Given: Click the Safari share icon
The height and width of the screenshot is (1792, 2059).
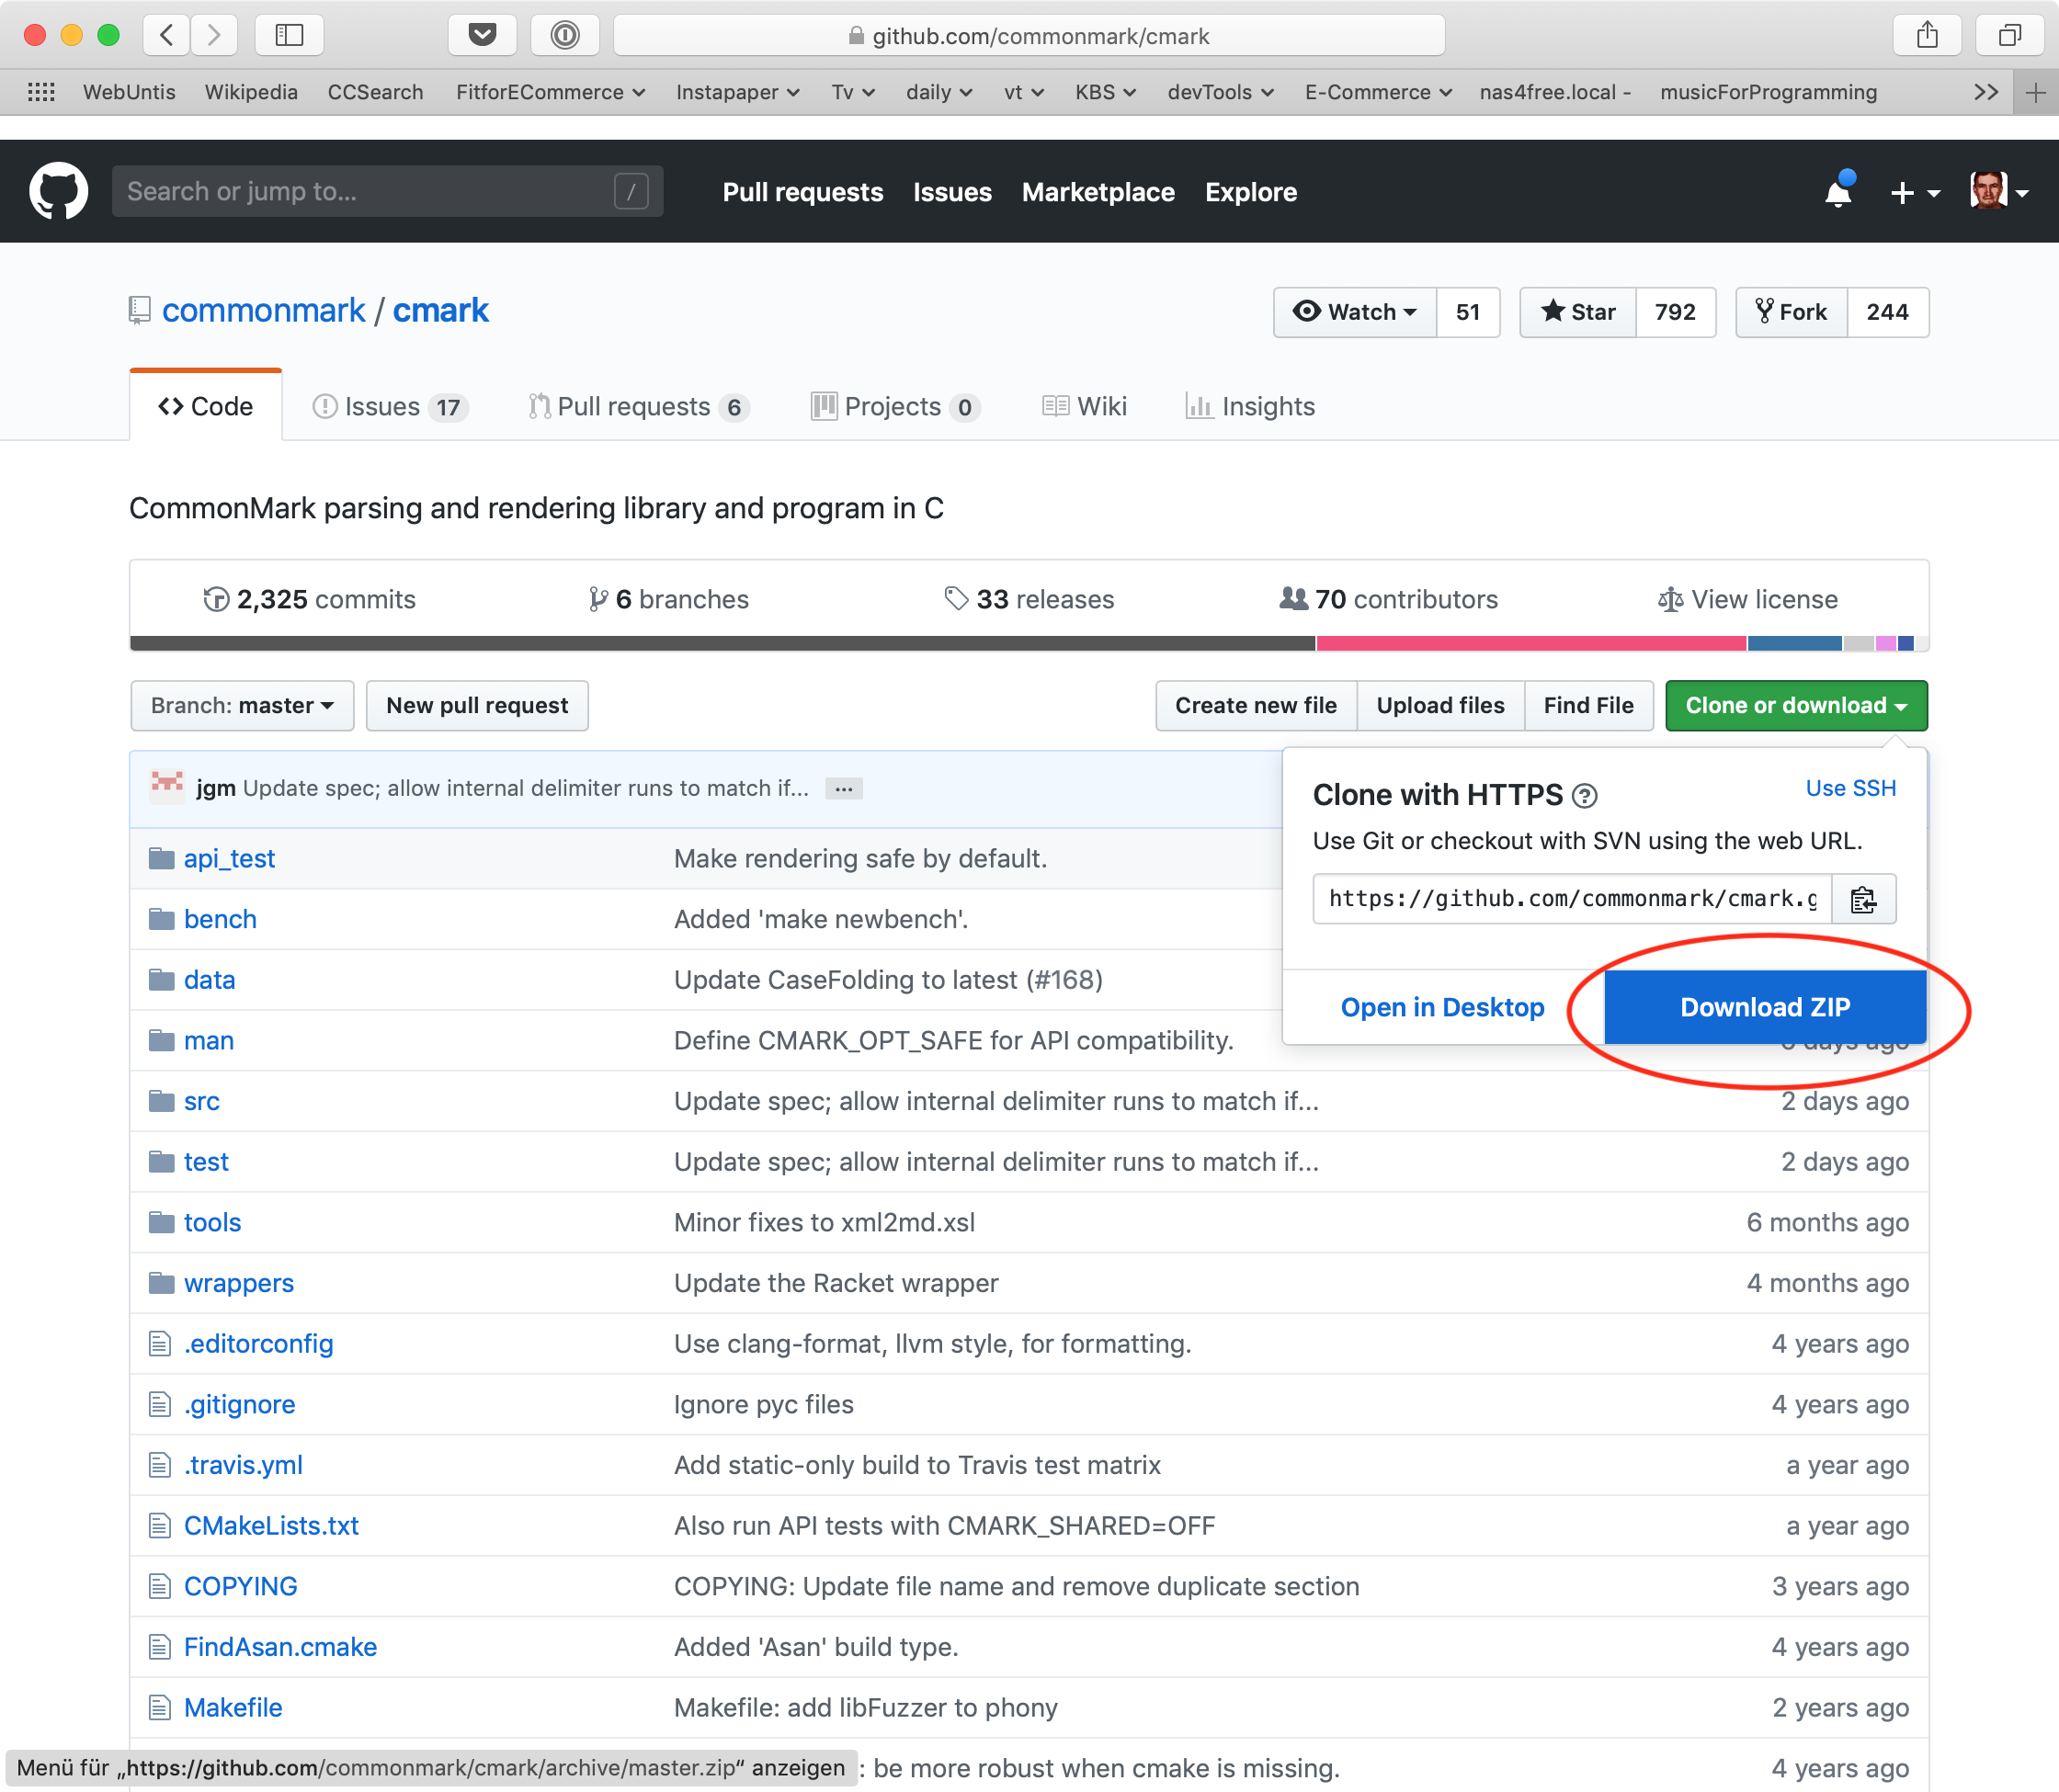Looking at the screenshot, I should 1927,36.
